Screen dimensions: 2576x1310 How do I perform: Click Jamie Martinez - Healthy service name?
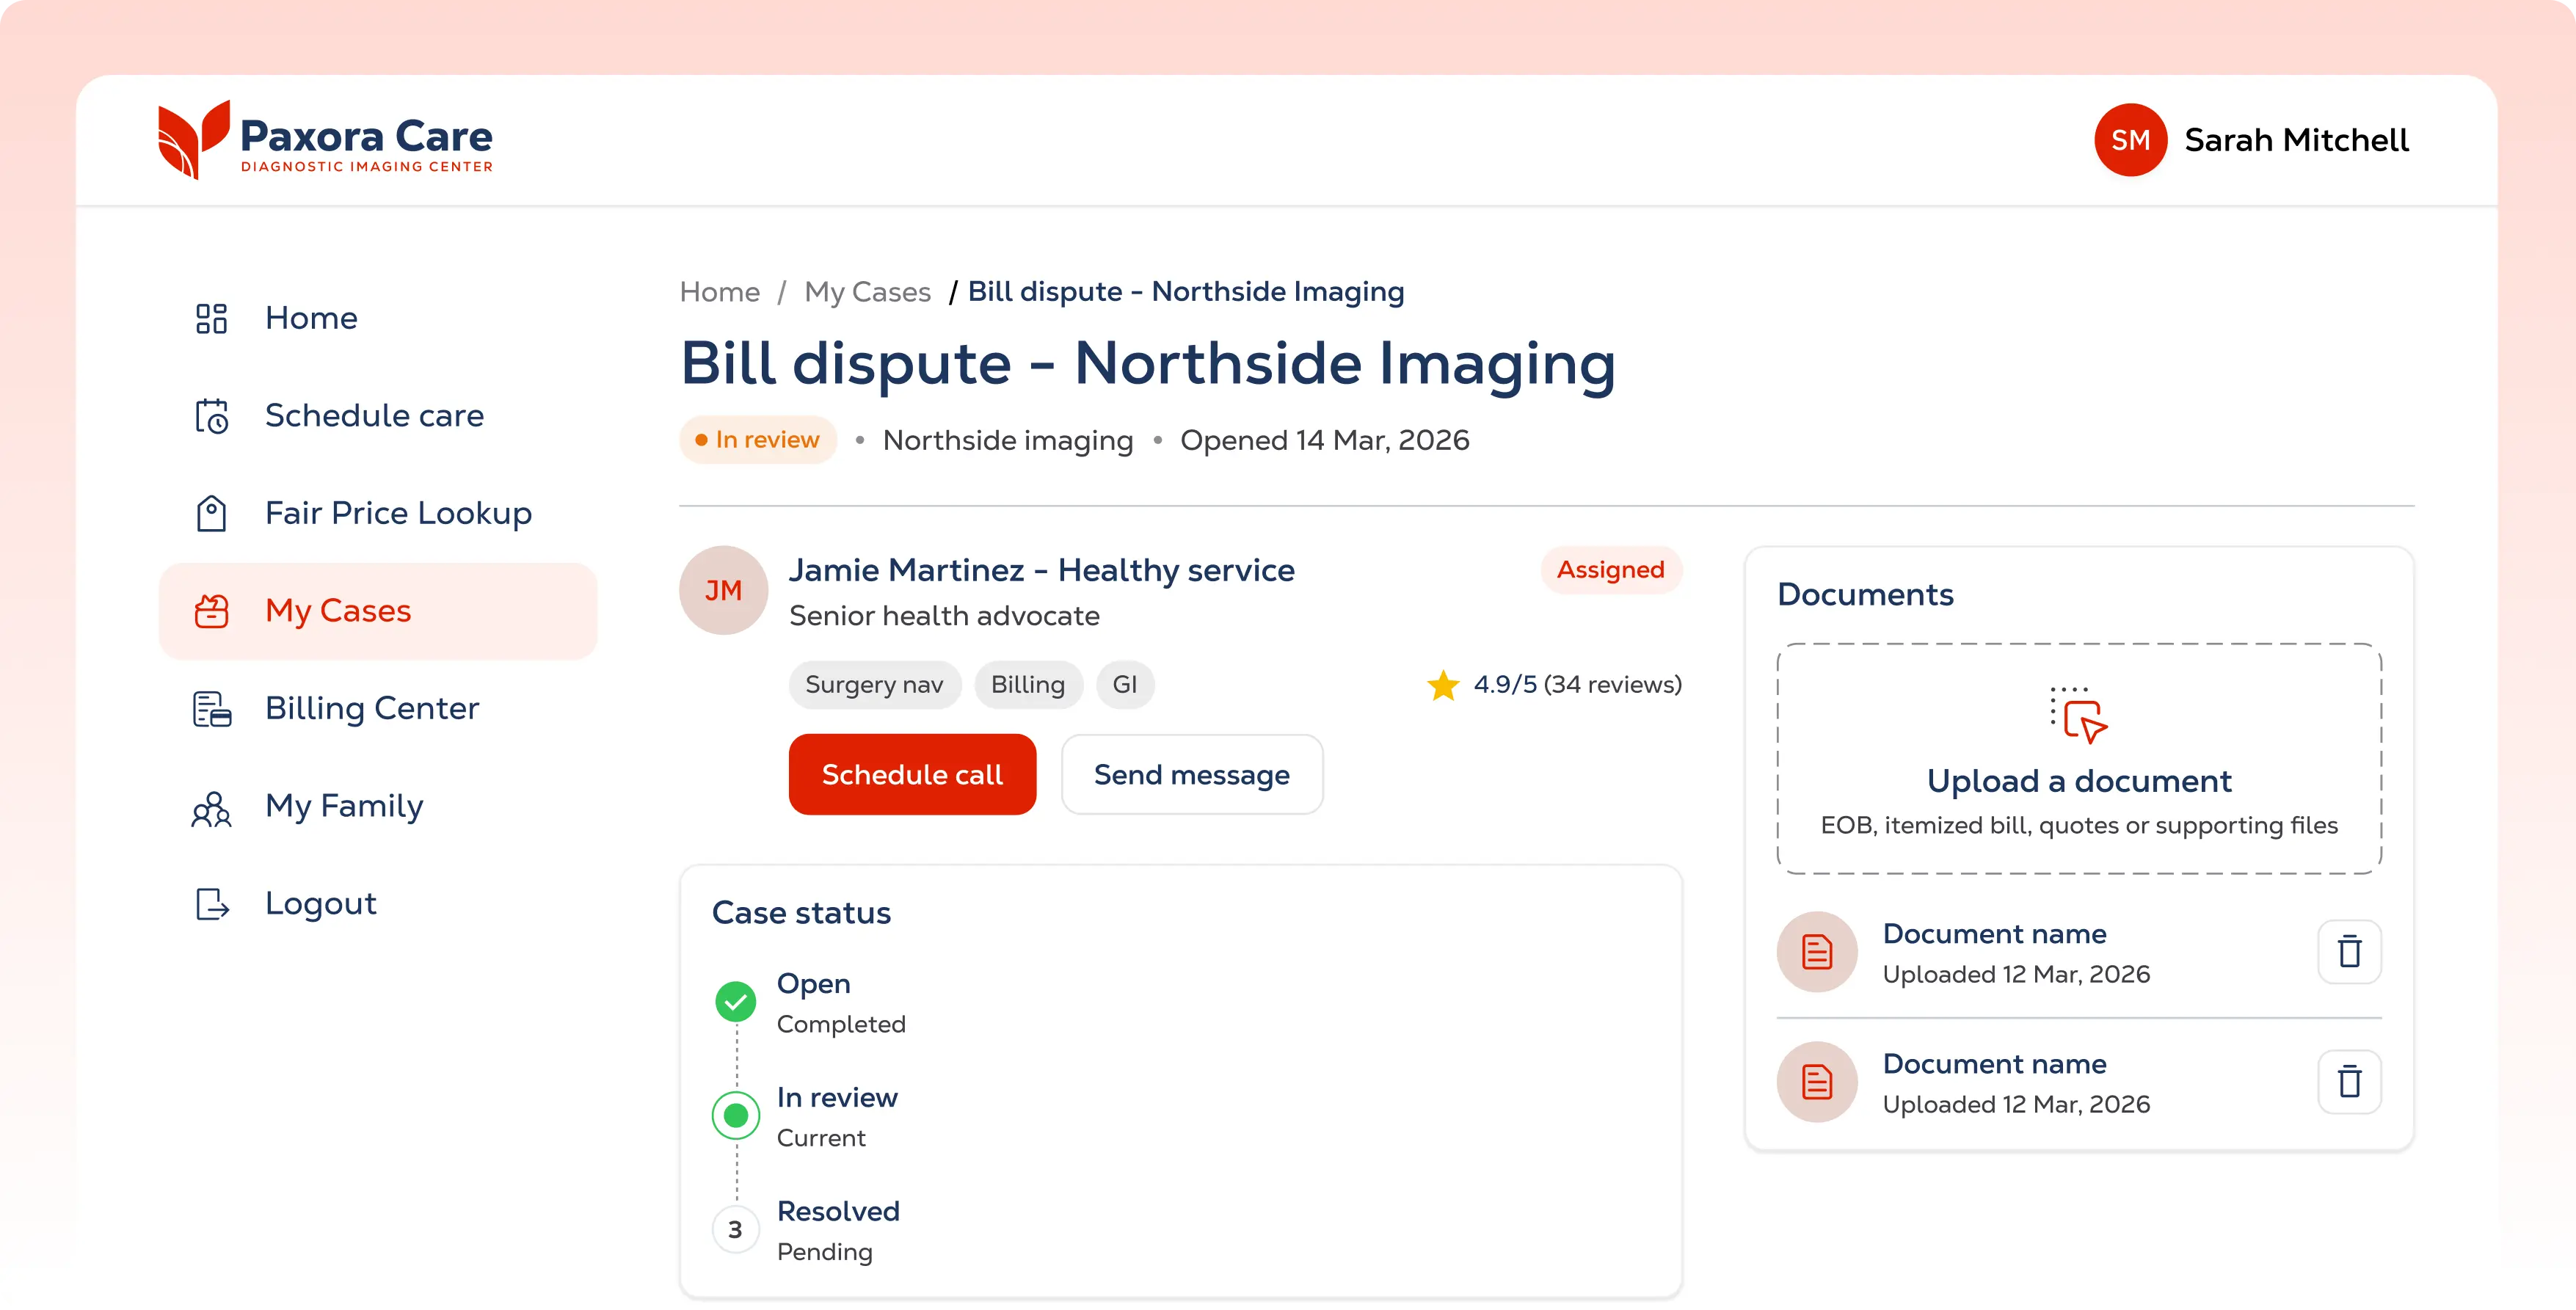1041,570
